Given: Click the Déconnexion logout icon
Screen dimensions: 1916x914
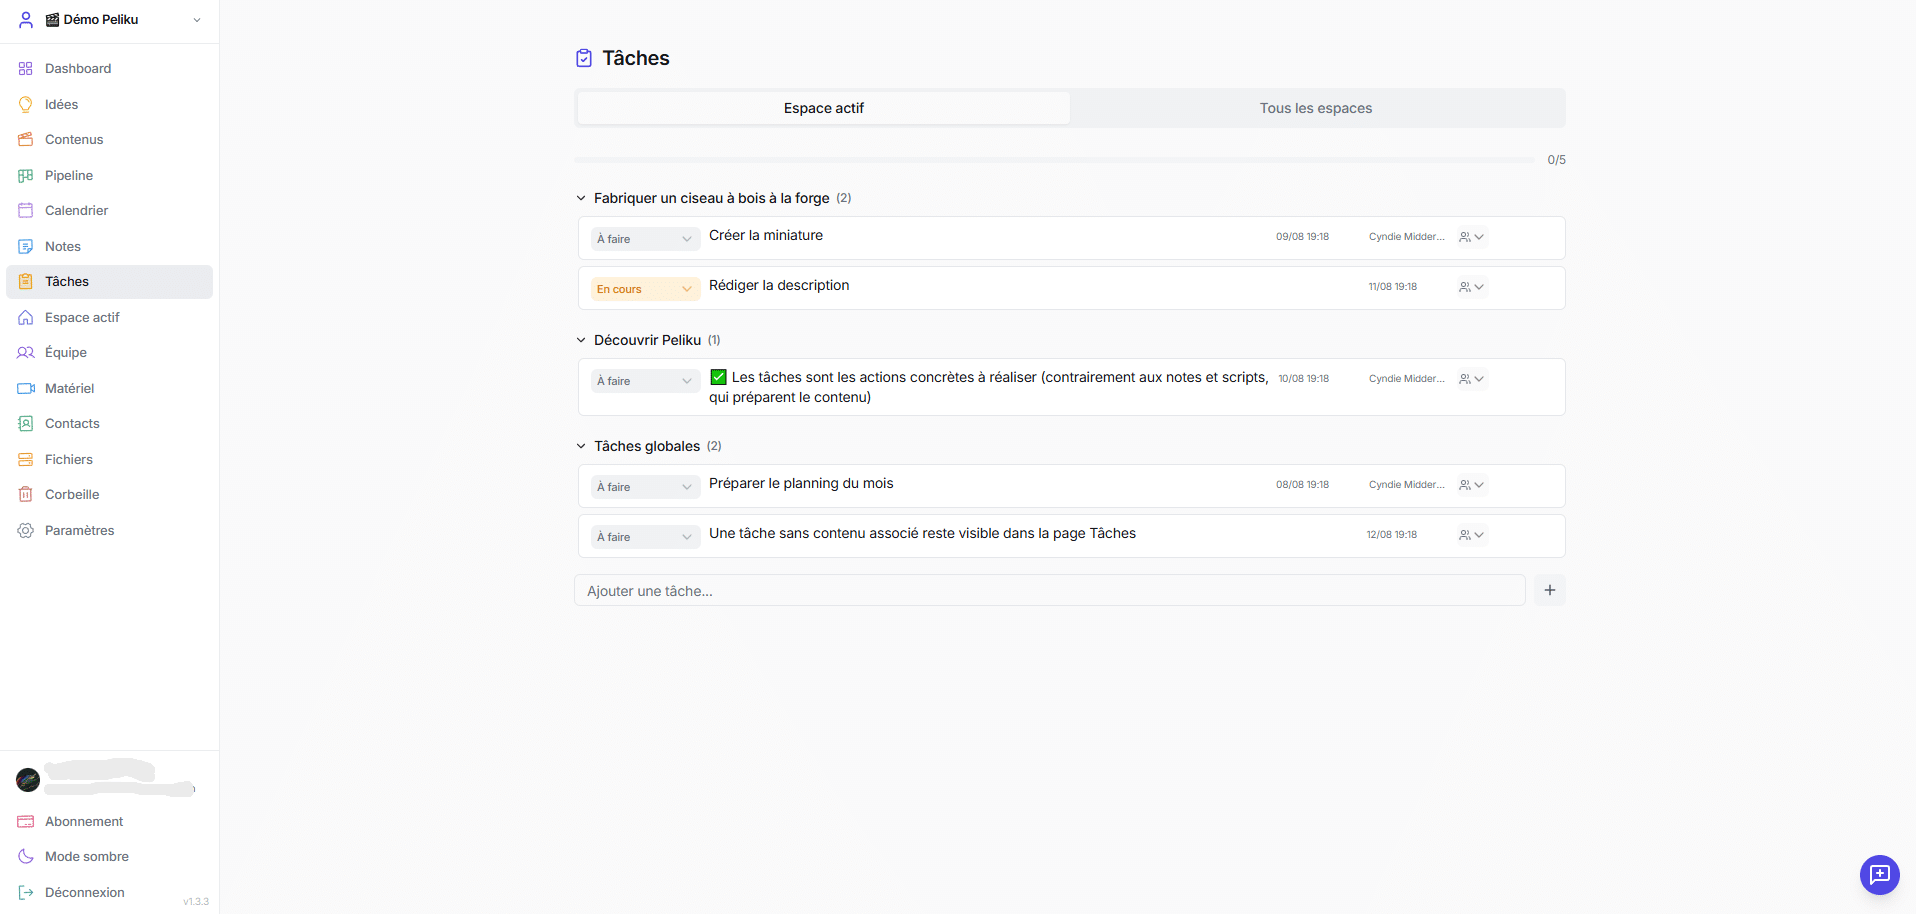Looking at the screenshot, I should click(26, 892).
